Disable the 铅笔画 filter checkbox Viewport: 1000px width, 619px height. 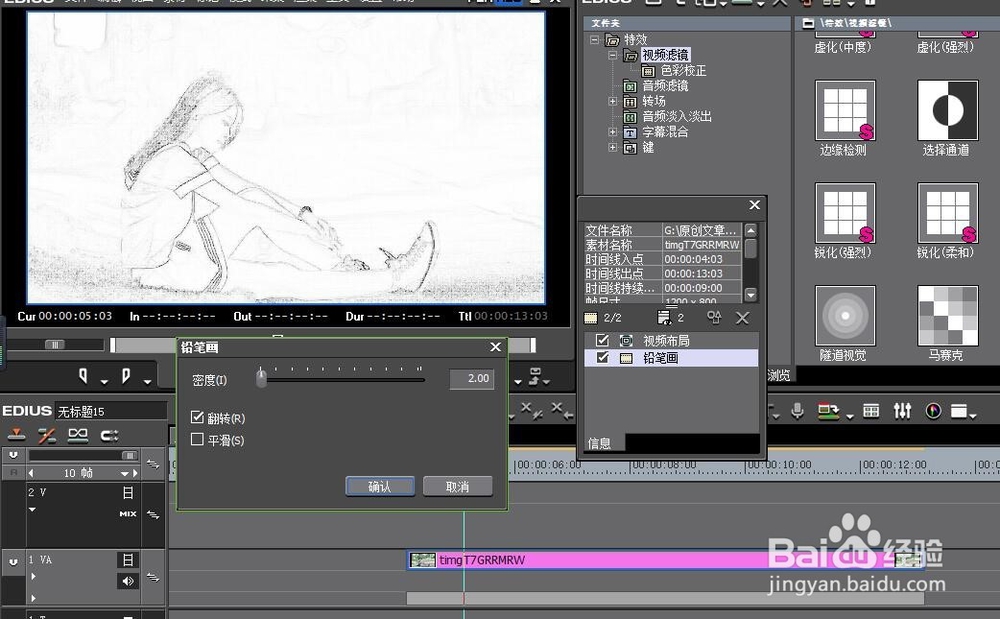(602, 358)
